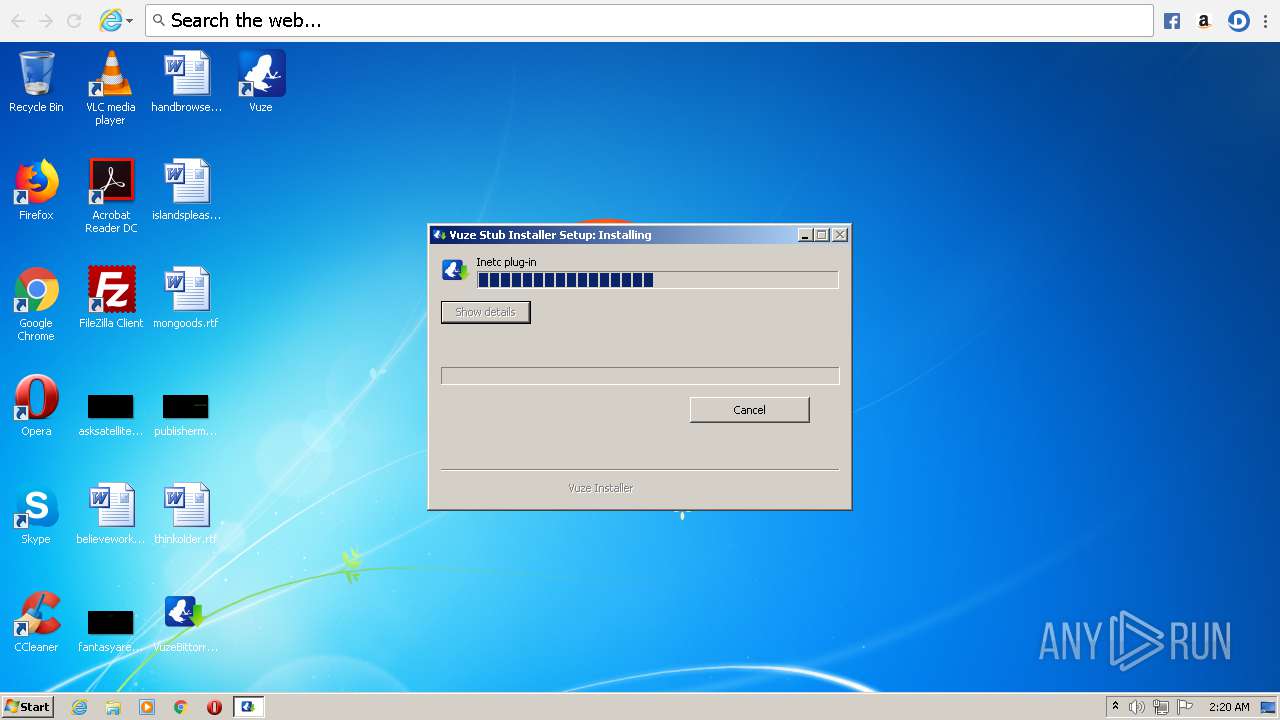Image resolution: width=1280 pixels, height=720 pixels.
Task: Open browser three-dot menu
Action: coord(1265,20)
